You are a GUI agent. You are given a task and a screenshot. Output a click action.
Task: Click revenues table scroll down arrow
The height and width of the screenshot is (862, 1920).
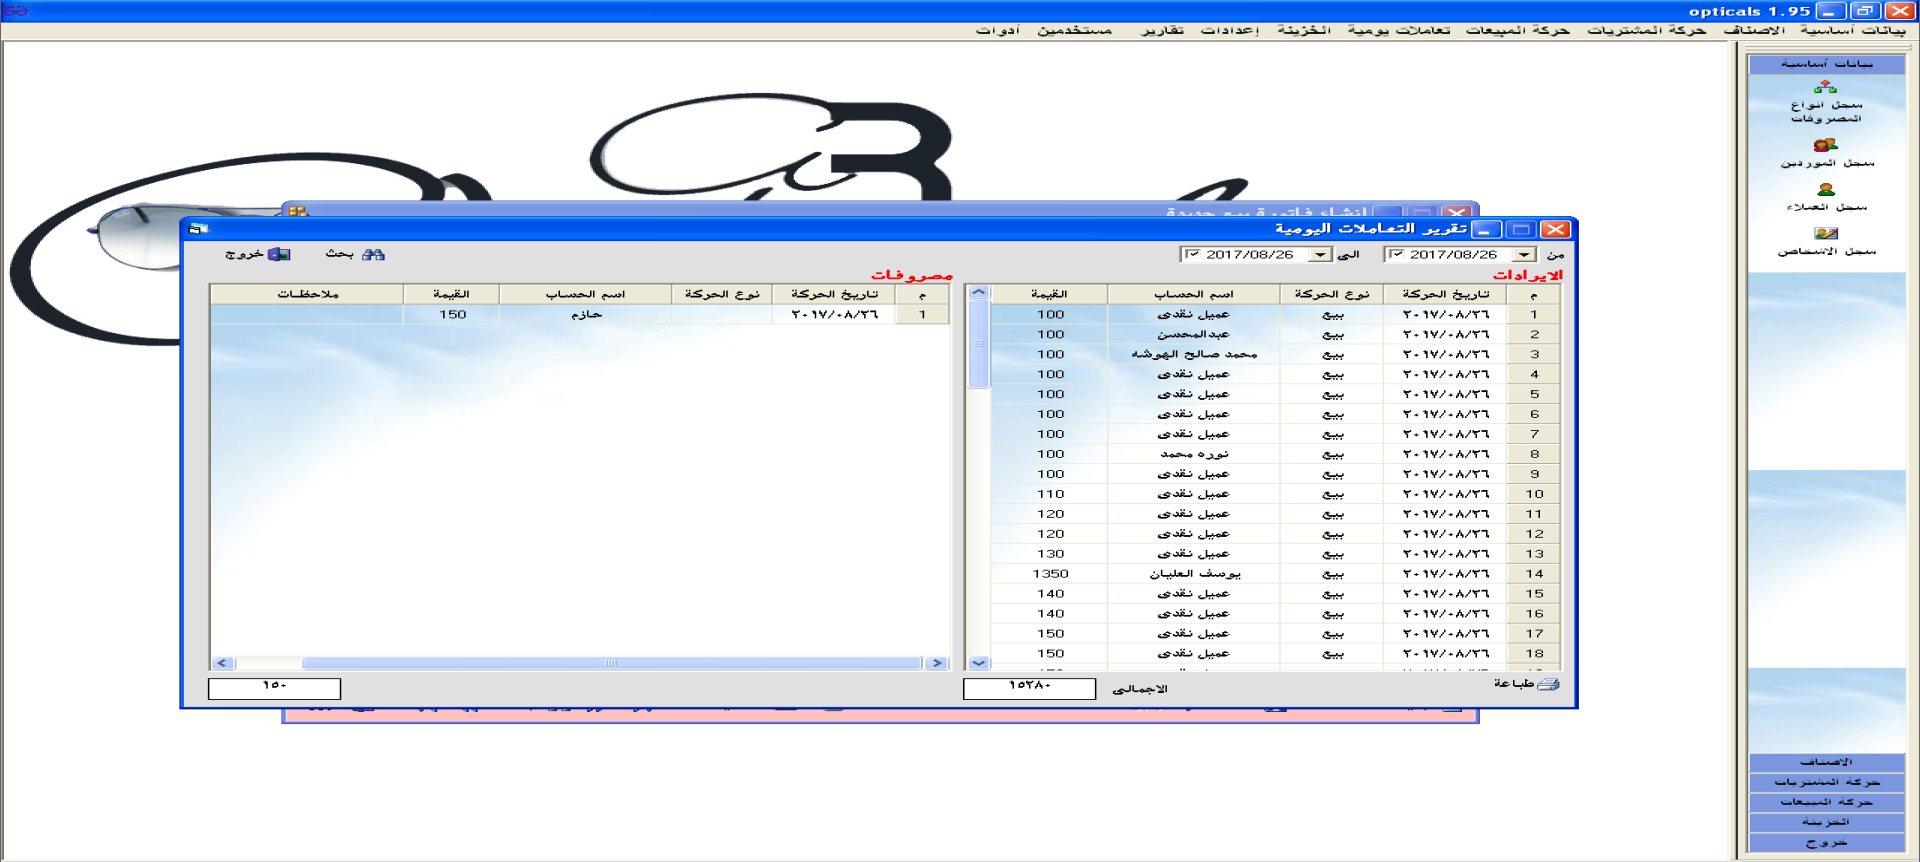979,663
